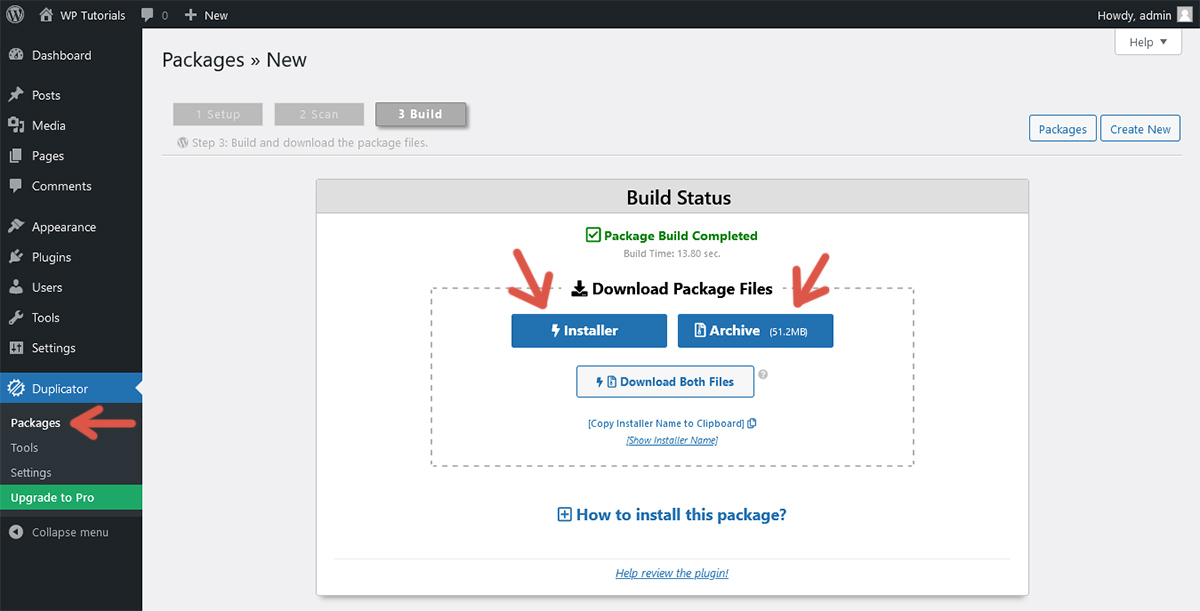Download the Installer file

pos(589,331)
